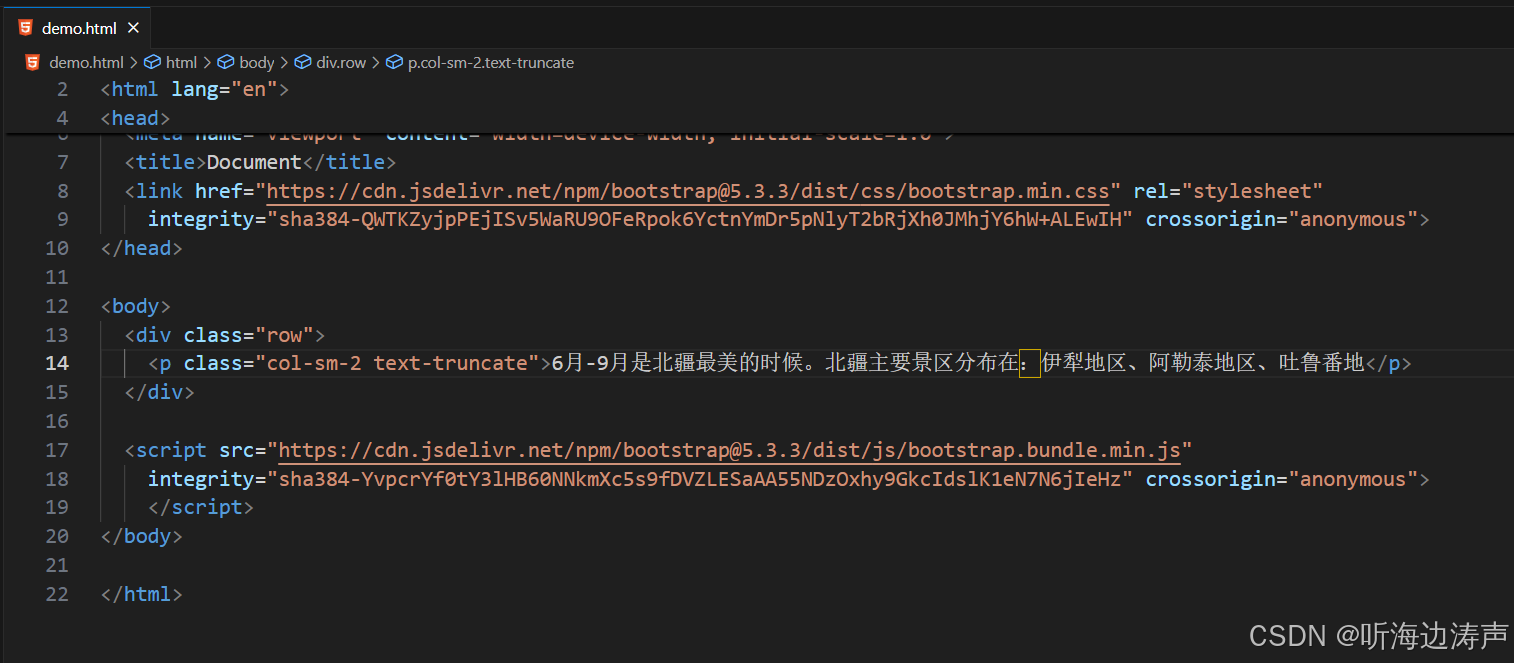This screenshot has width=1514, height=663.
Task: Click the HTML5 icon on the demo.html tab
Action: pyautogui.click(x=24, y=28)
